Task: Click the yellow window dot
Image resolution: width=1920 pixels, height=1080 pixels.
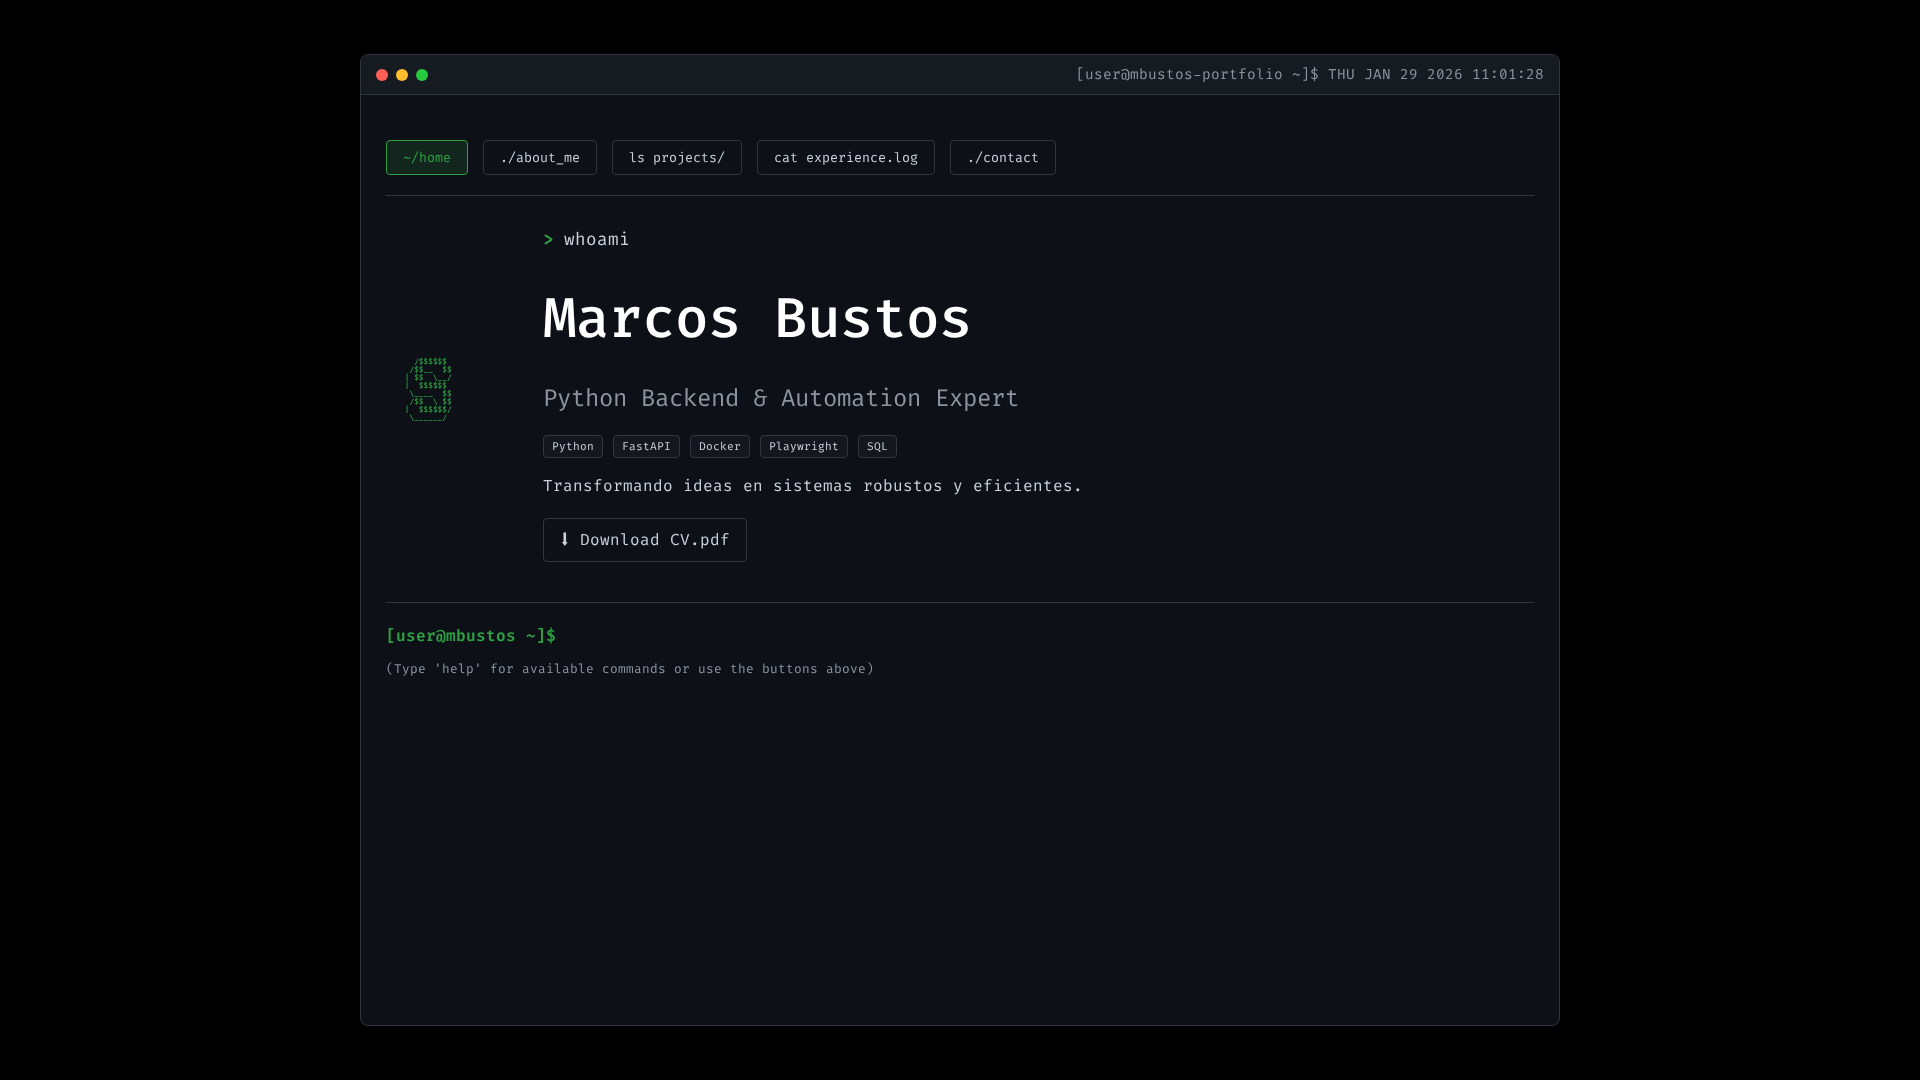Action: (402, 75)
